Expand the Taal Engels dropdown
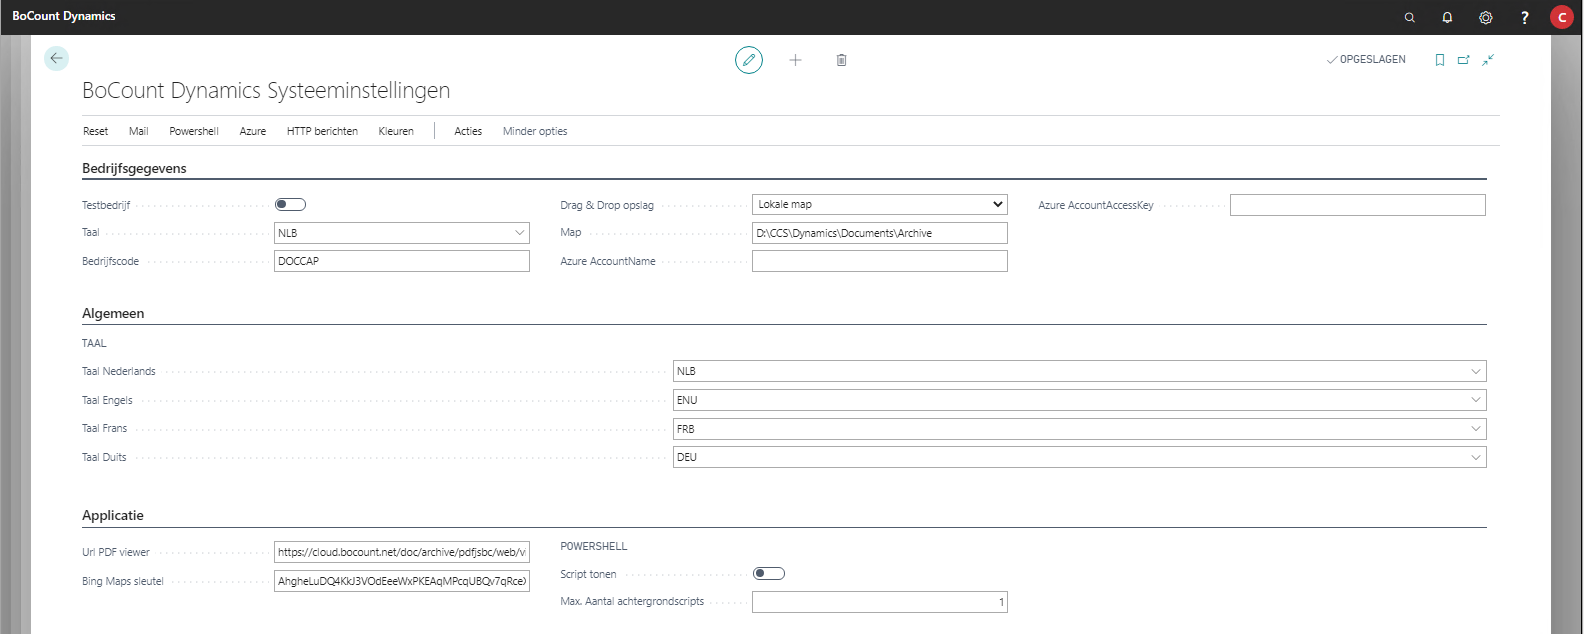 (1475, 400)
